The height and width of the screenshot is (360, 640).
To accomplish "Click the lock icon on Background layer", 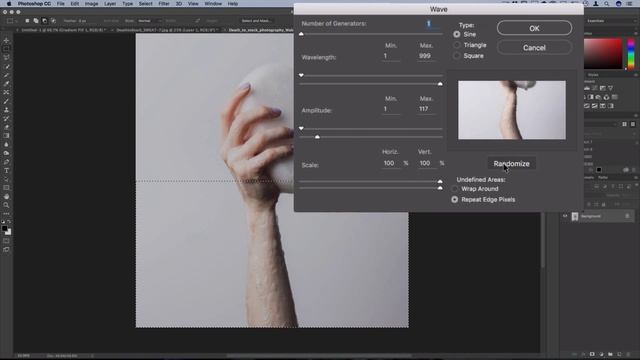I will coord(627,216).
